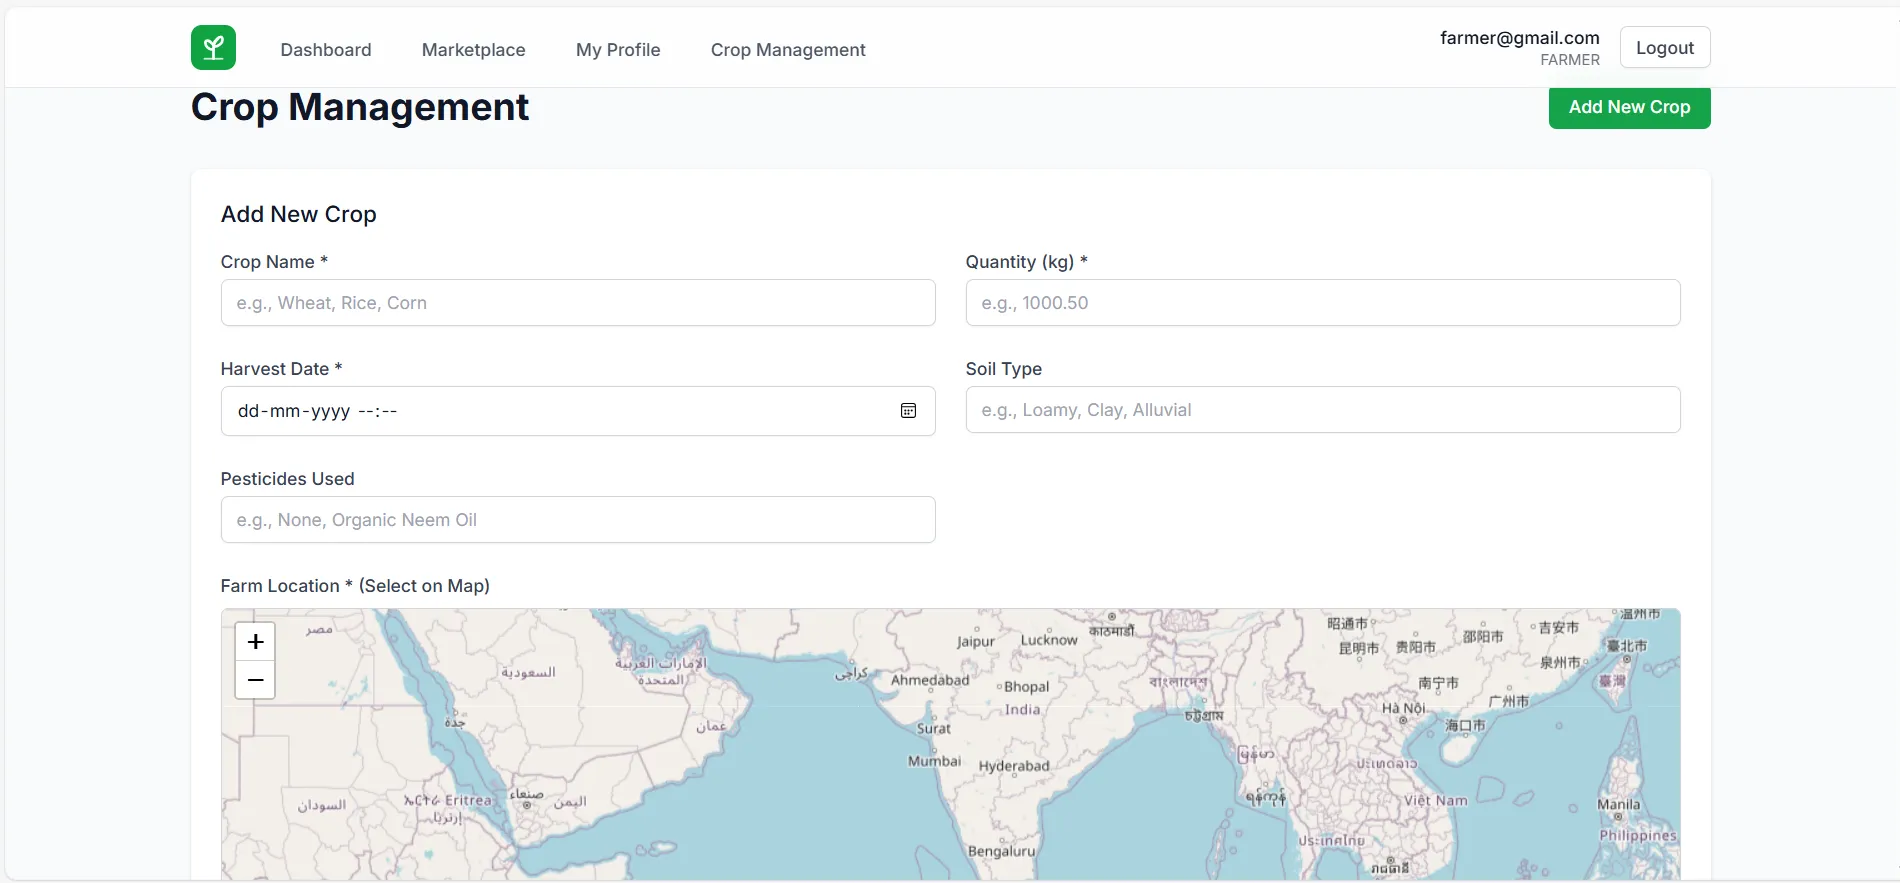Log out using the Logout button

coord(1665,48)
